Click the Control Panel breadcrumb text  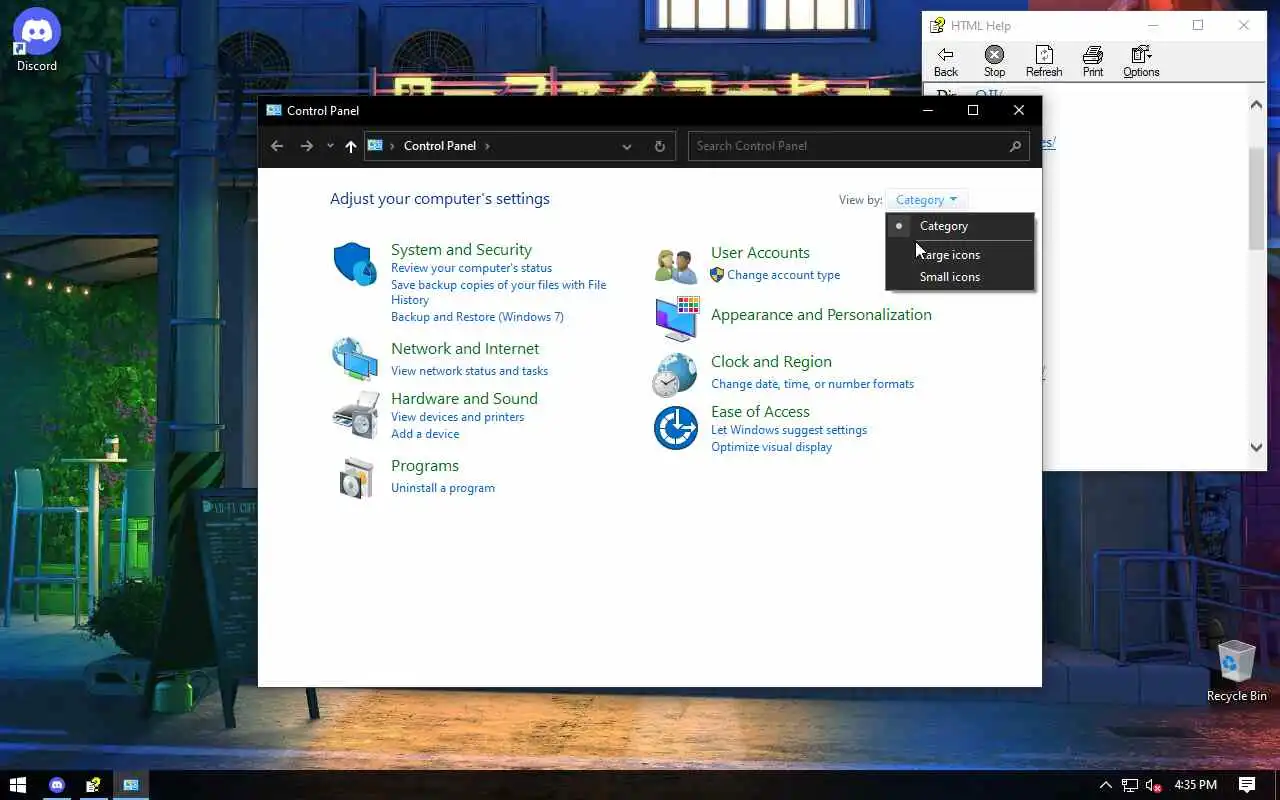pyautogui.click(x=440, y=146)
